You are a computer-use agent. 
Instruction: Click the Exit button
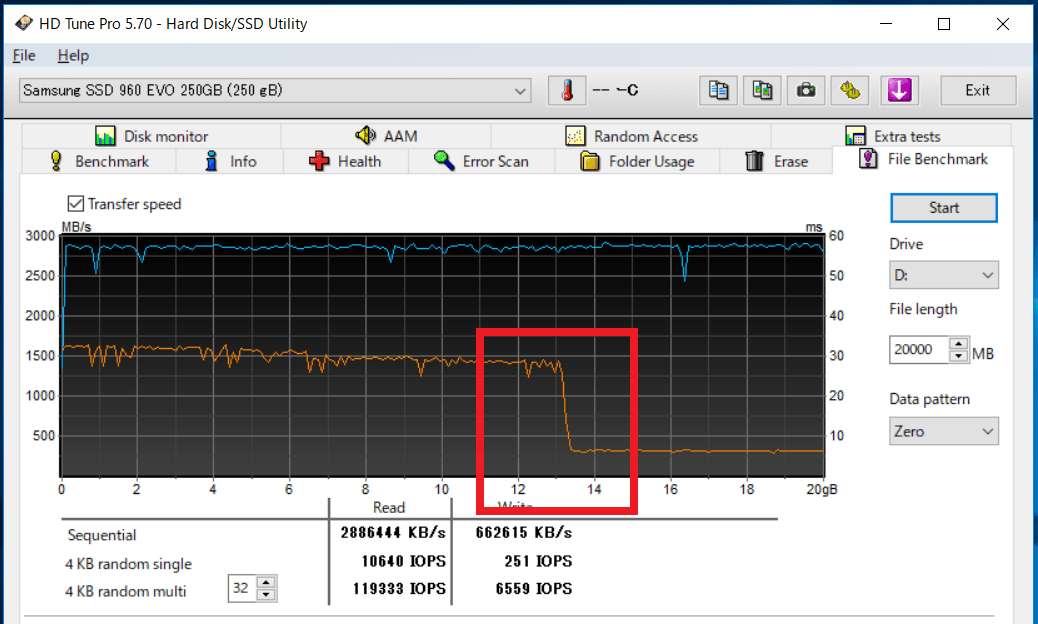978,91
